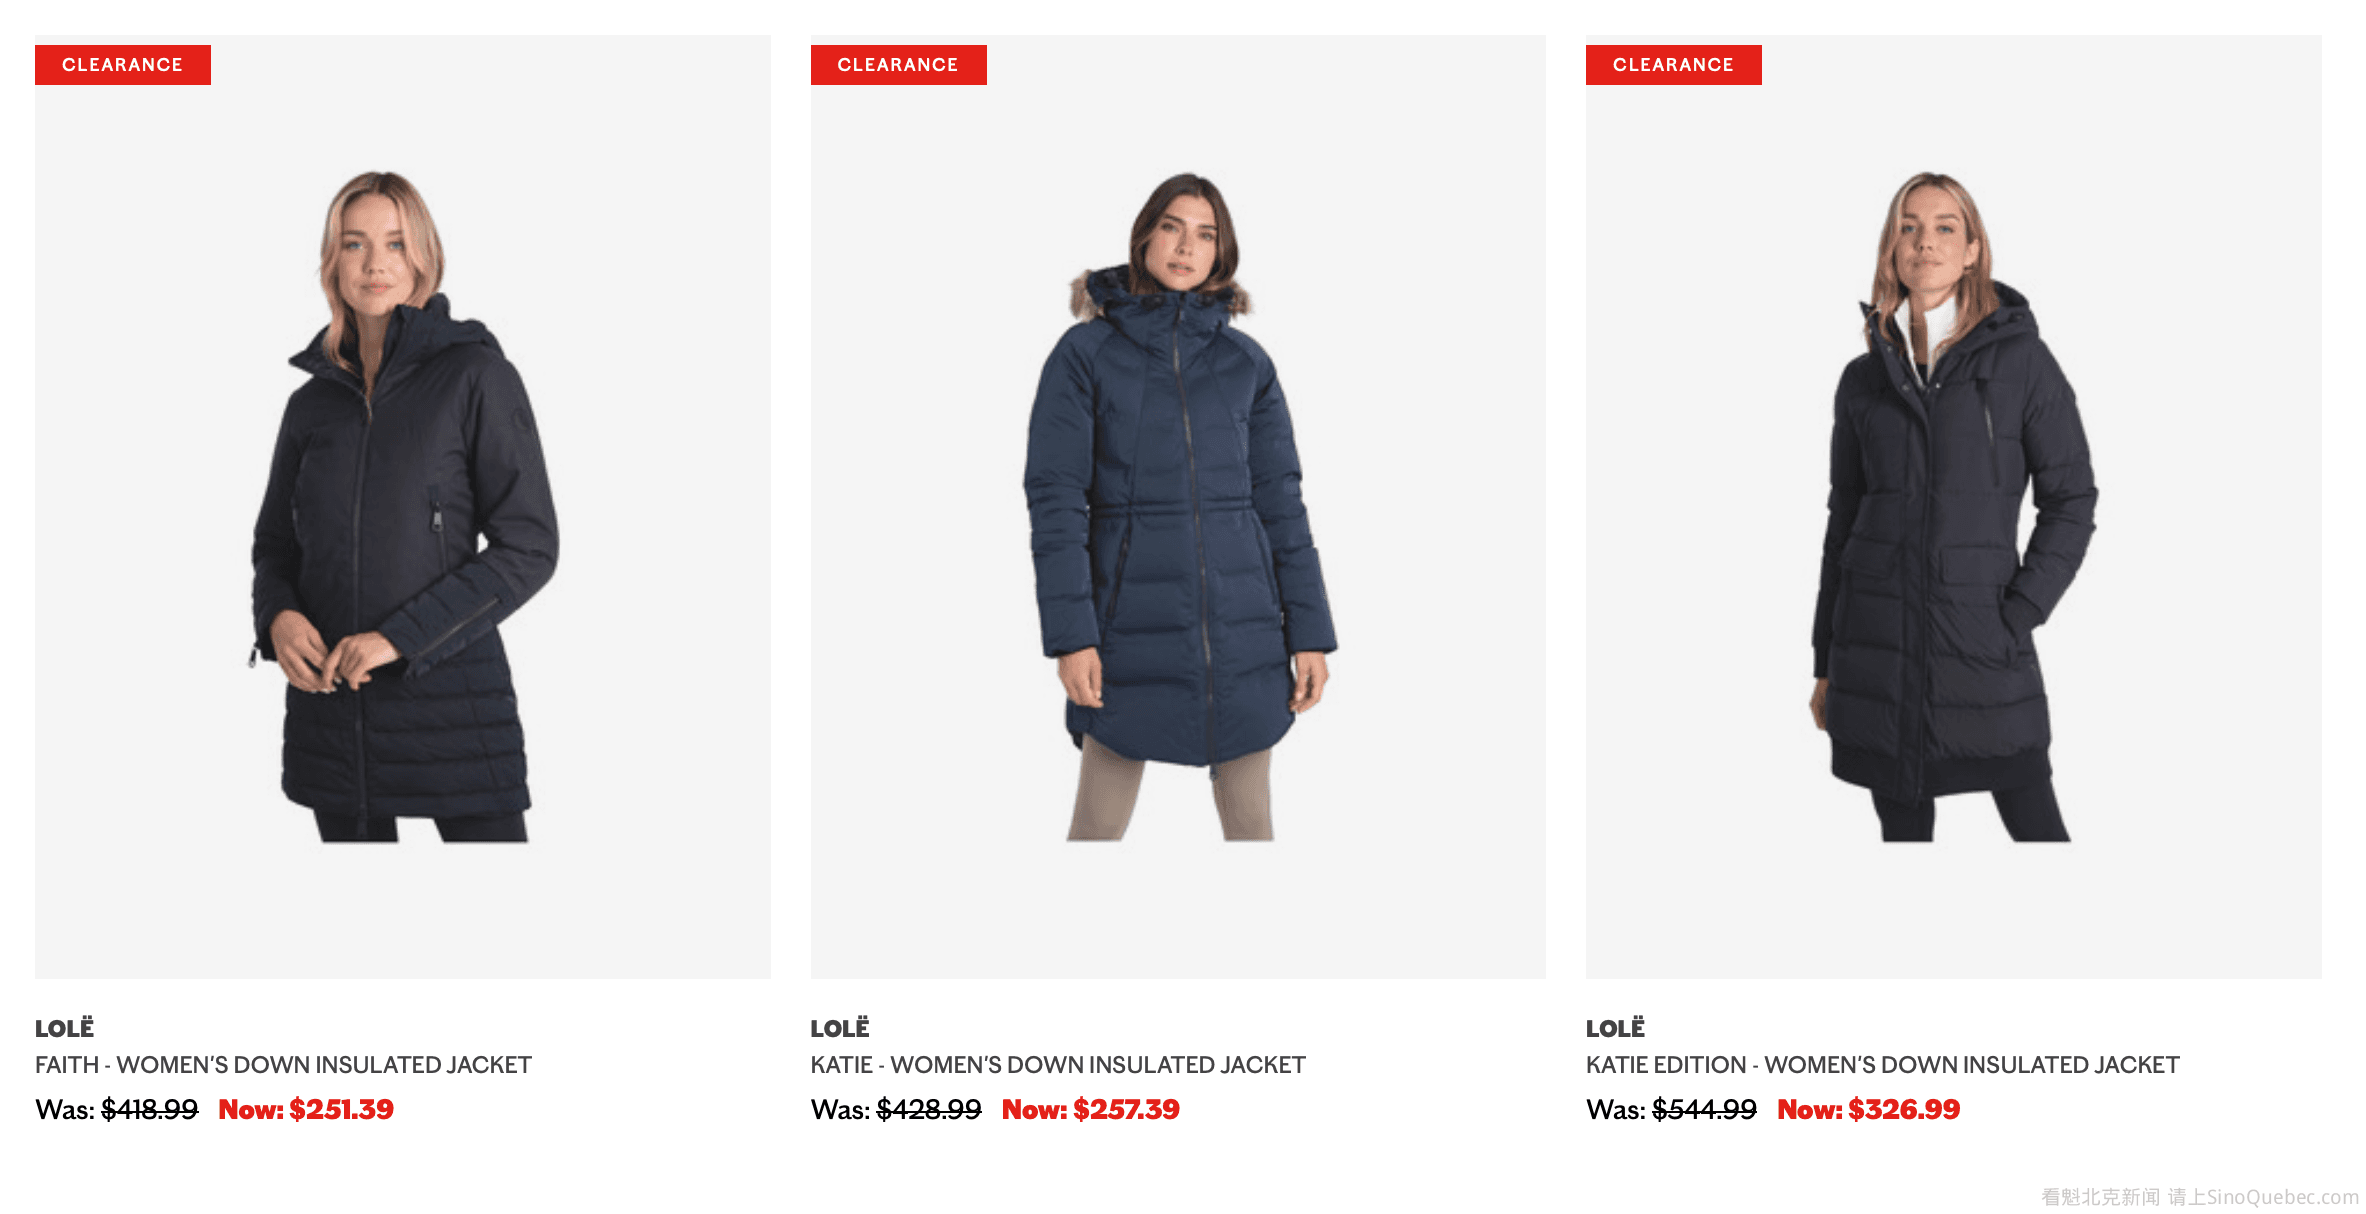This screenshot has width=2366, height=1214.
Task: Click the Now: $257.39 sale price
Action: coord(1091,1109)
